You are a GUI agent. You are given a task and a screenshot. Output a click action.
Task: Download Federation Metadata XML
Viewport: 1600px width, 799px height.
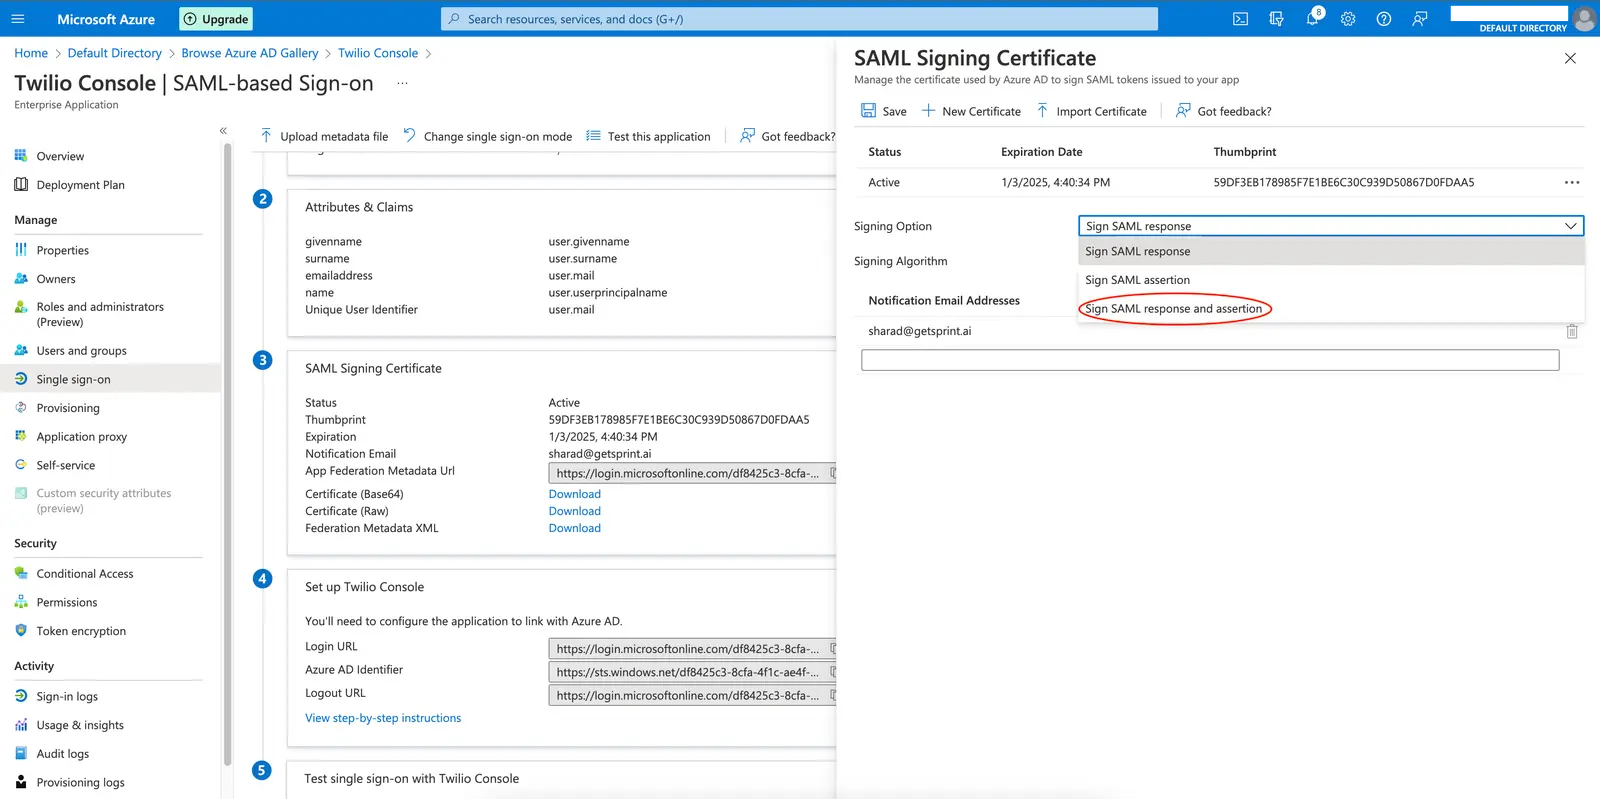pyautogui.click(x=575, y=528)
